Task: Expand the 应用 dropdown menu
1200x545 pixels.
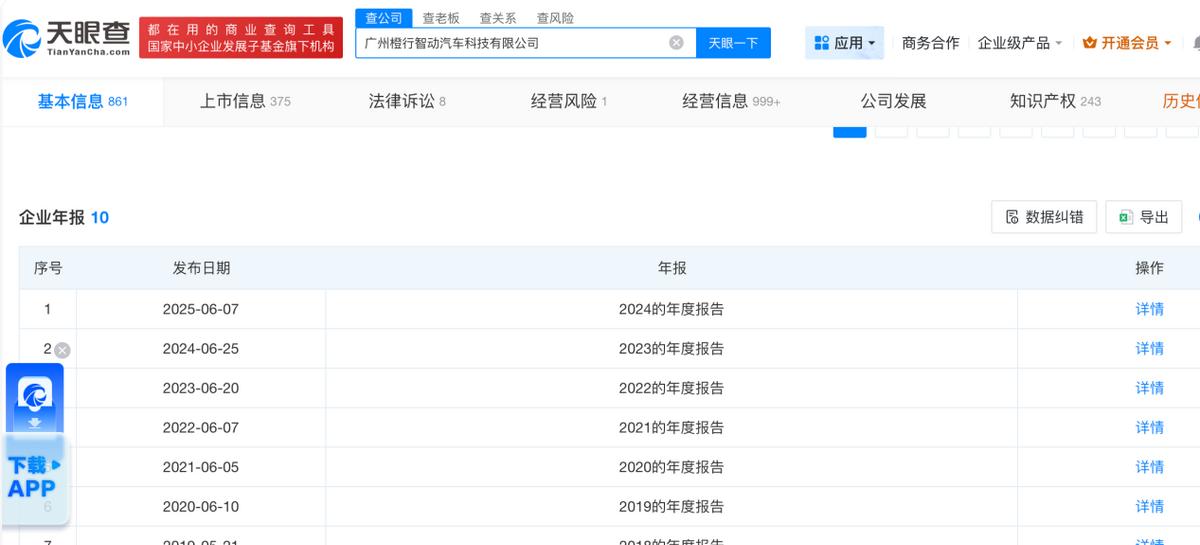Action: [844, 43]
